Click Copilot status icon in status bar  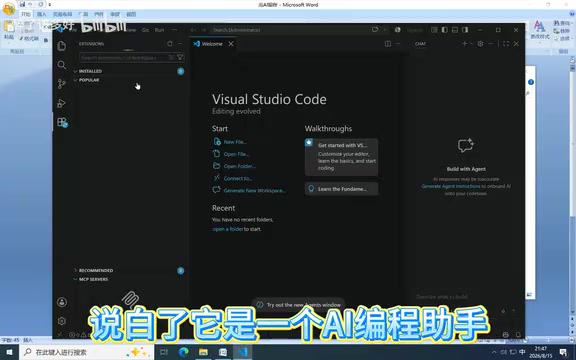pyautogui.click(x=506, y=335)
